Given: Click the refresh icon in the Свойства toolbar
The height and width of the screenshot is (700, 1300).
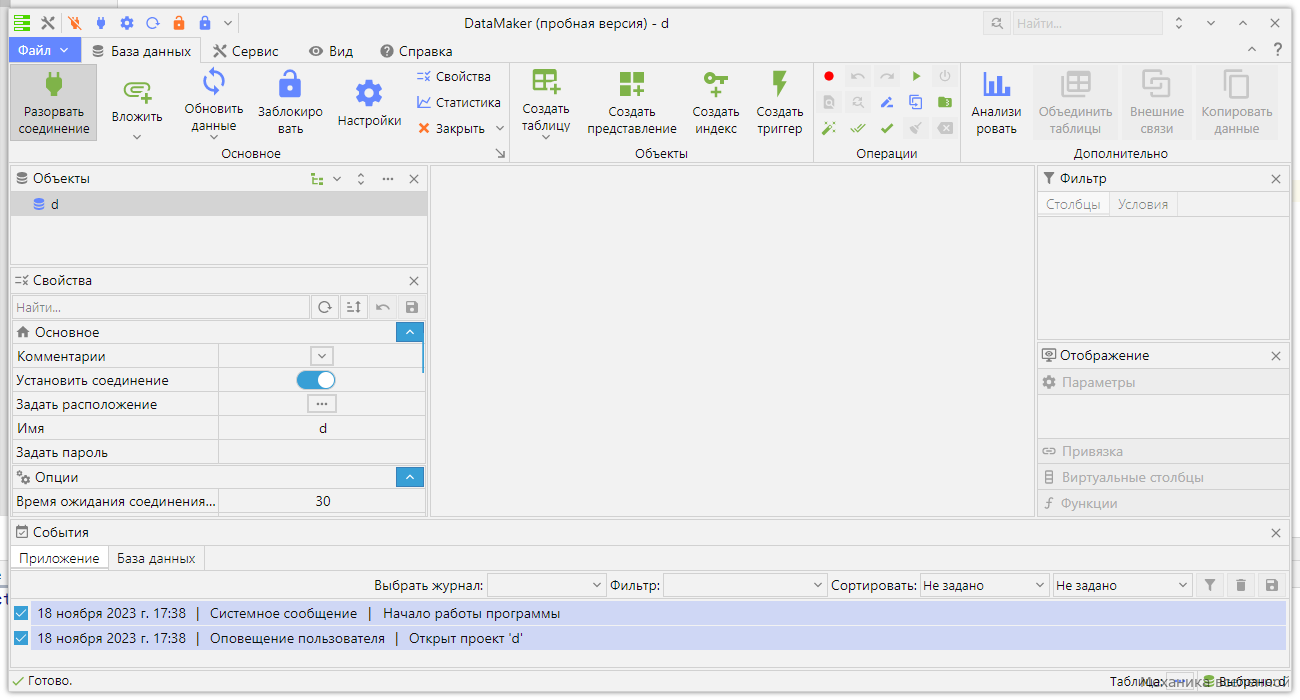Looking at the screenshot, I should click(325, 308).
